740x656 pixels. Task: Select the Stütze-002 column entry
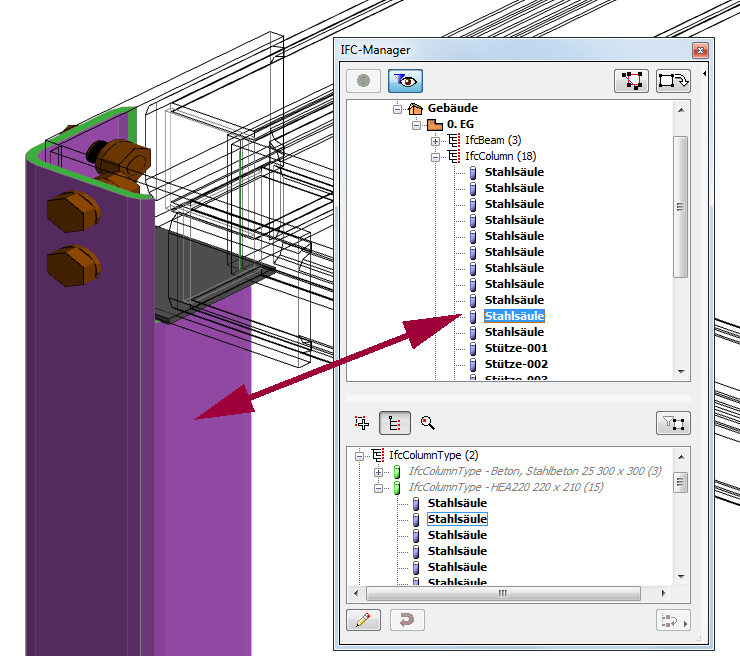pos(516,364)
